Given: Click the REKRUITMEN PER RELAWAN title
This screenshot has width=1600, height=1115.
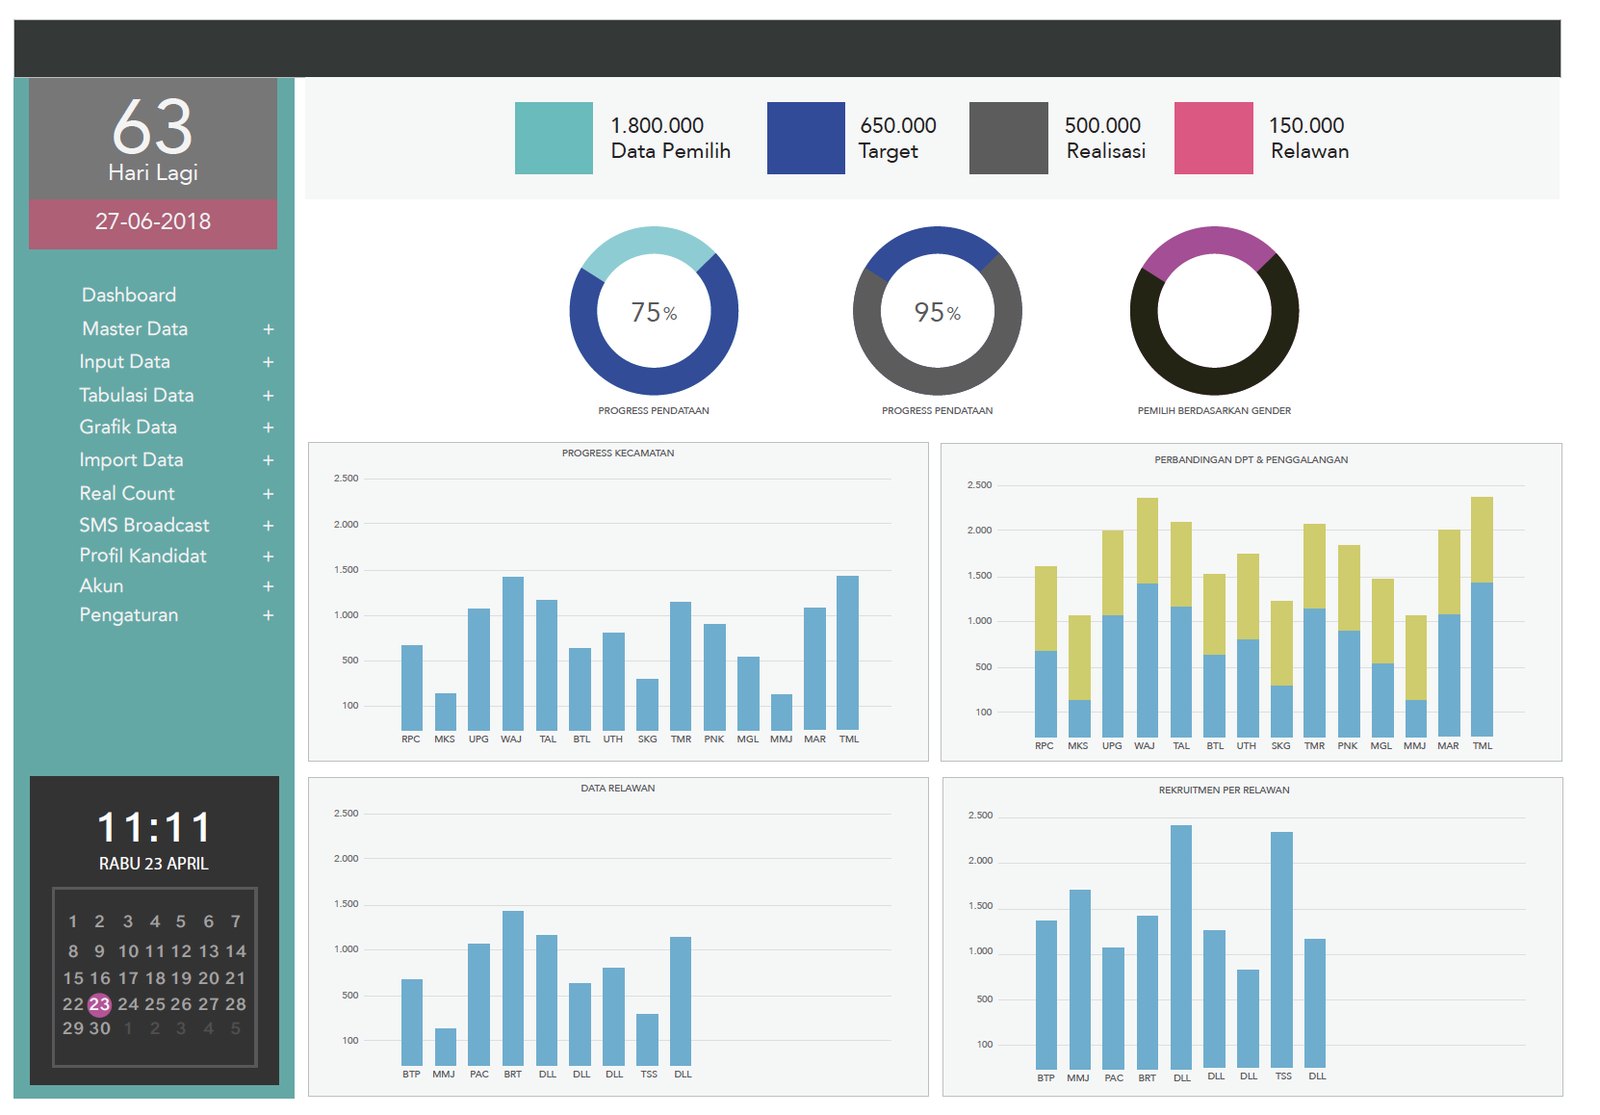Looking at the screenshot, I should tap(1224, 790).
